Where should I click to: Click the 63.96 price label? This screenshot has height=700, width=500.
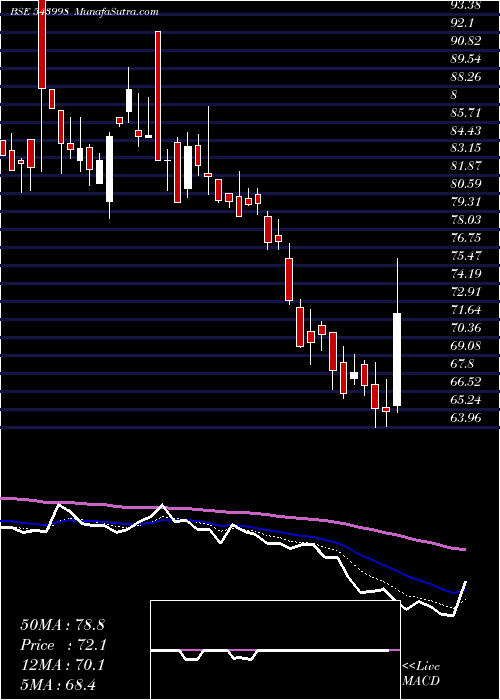pos(467,418)
